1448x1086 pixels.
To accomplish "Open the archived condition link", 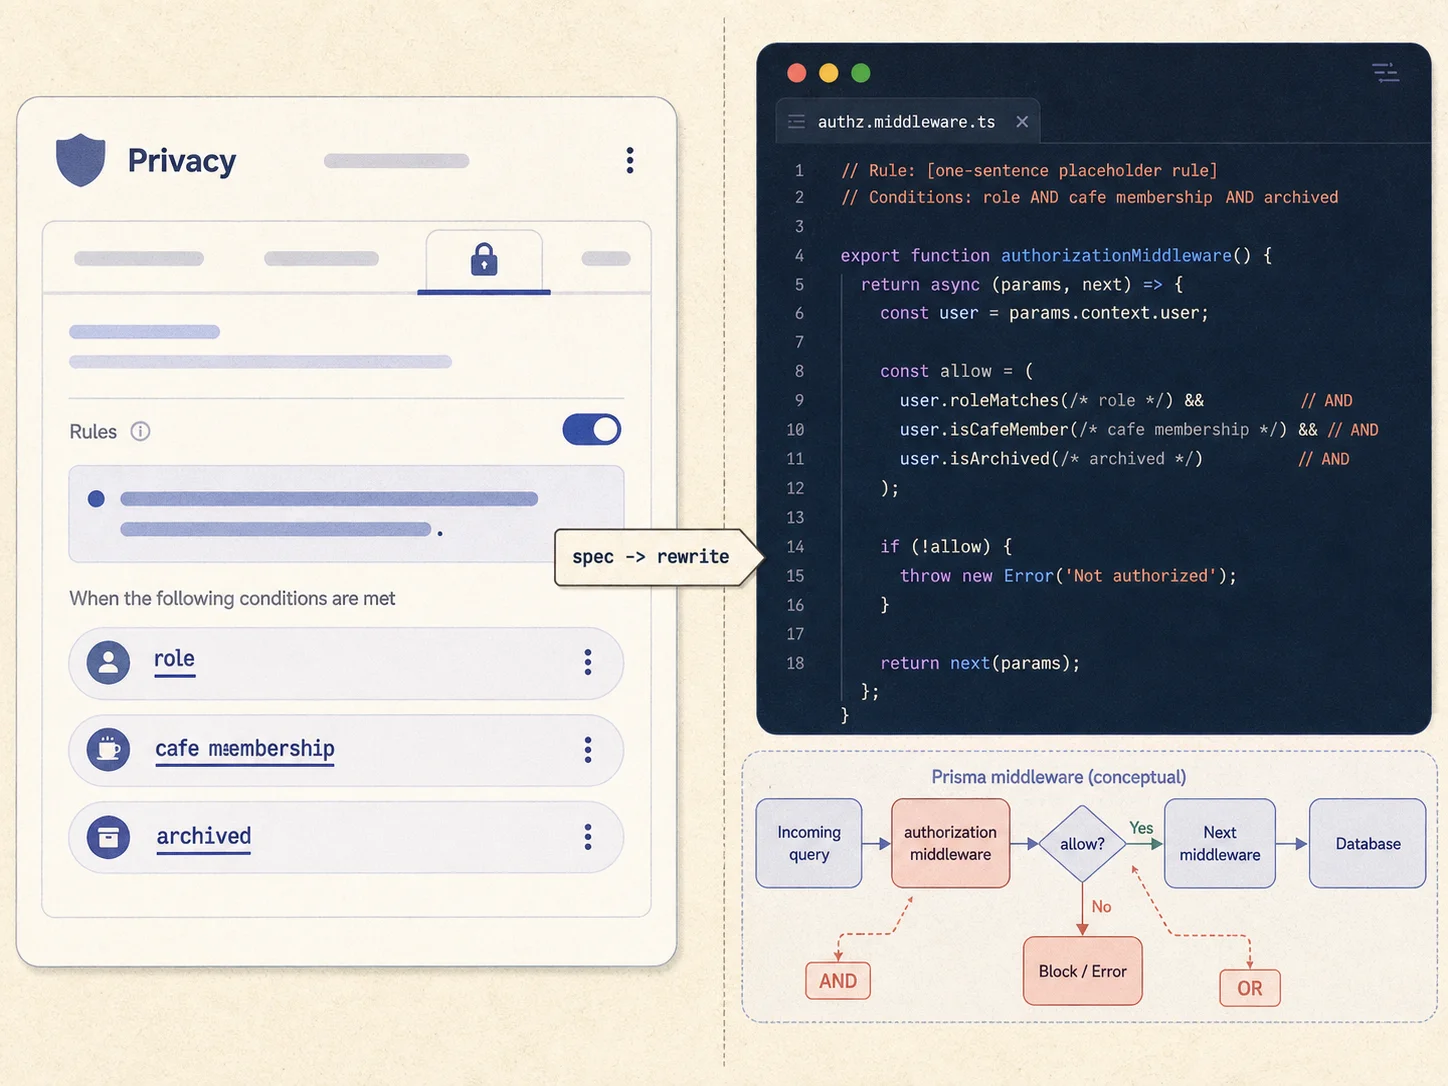I will pos(204,837).
